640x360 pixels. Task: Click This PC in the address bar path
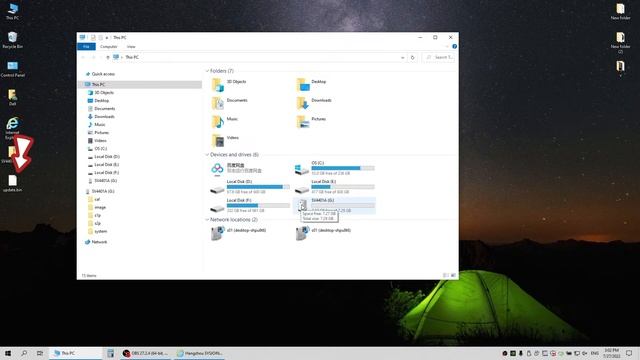coord(132,58)
